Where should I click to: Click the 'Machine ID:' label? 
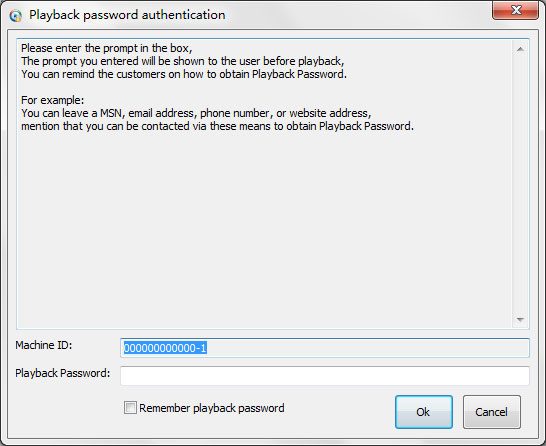(x=44, y=345)
